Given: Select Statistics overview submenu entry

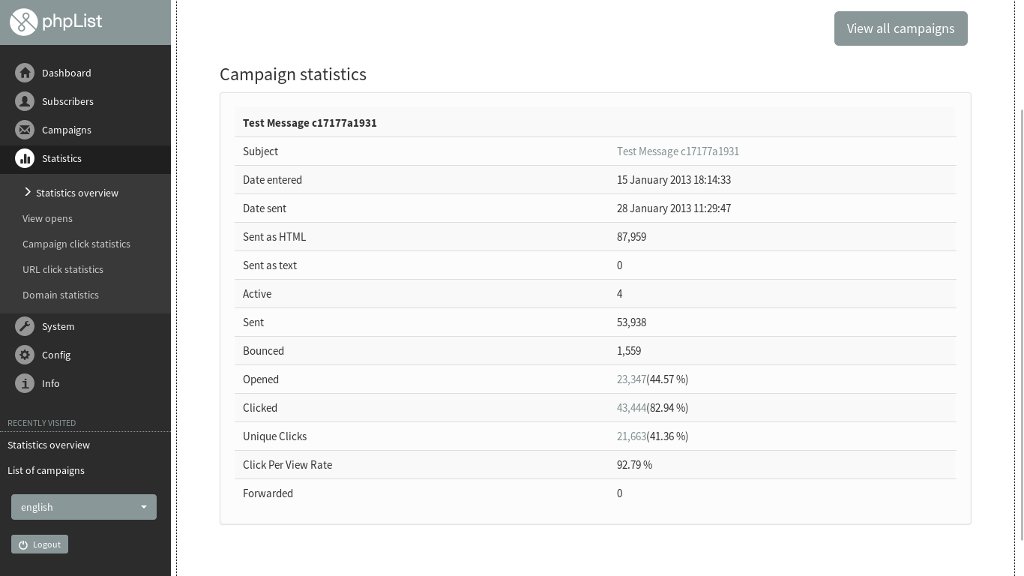Looking at the screenshot, I should 77,193.
